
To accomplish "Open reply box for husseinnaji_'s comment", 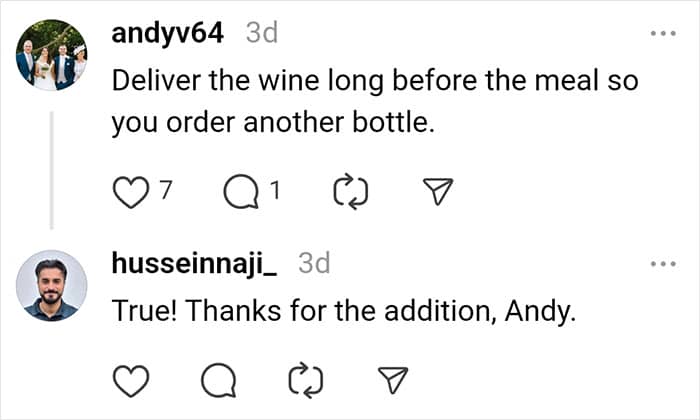I will (x=218, y=377).
